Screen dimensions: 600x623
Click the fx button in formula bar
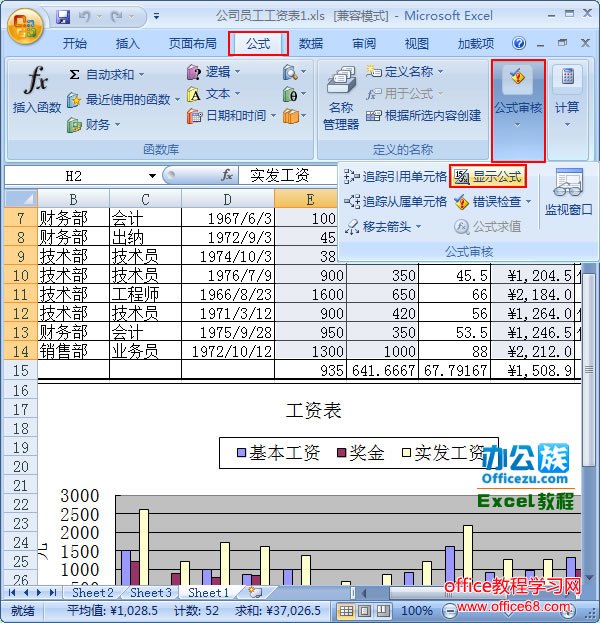226,175
